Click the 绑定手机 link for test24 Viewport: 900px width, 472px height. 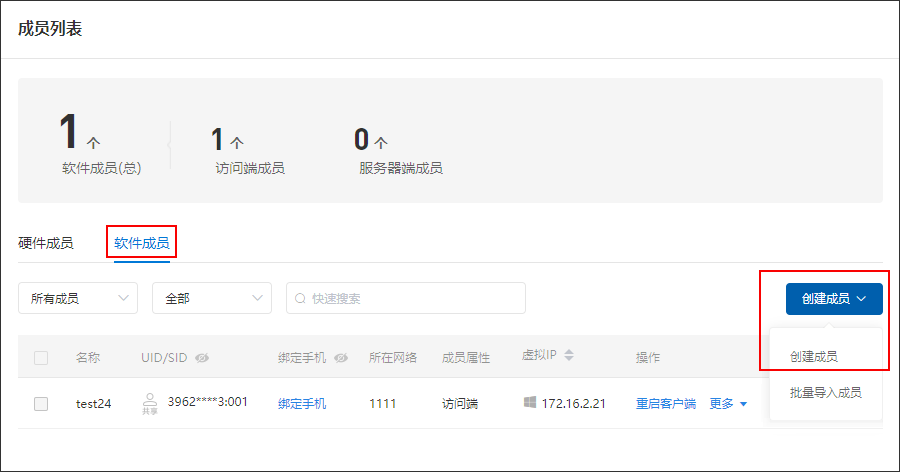302,404
